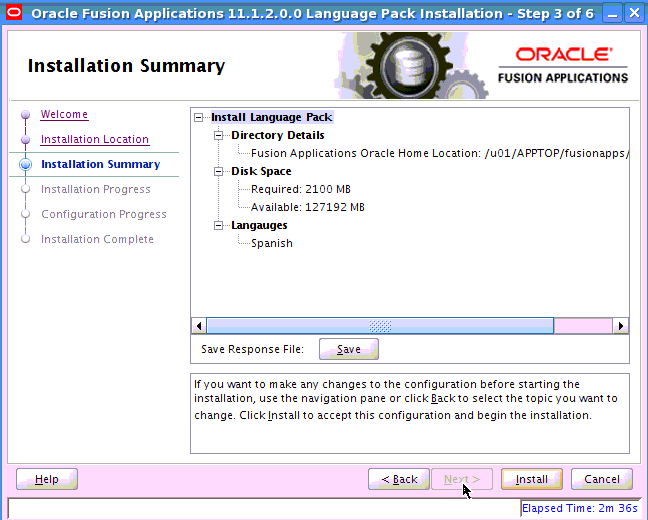The height and width of the screenshot is (520, 648).
Task: Click the Elapsed Time status text
Action: point(580,508)
